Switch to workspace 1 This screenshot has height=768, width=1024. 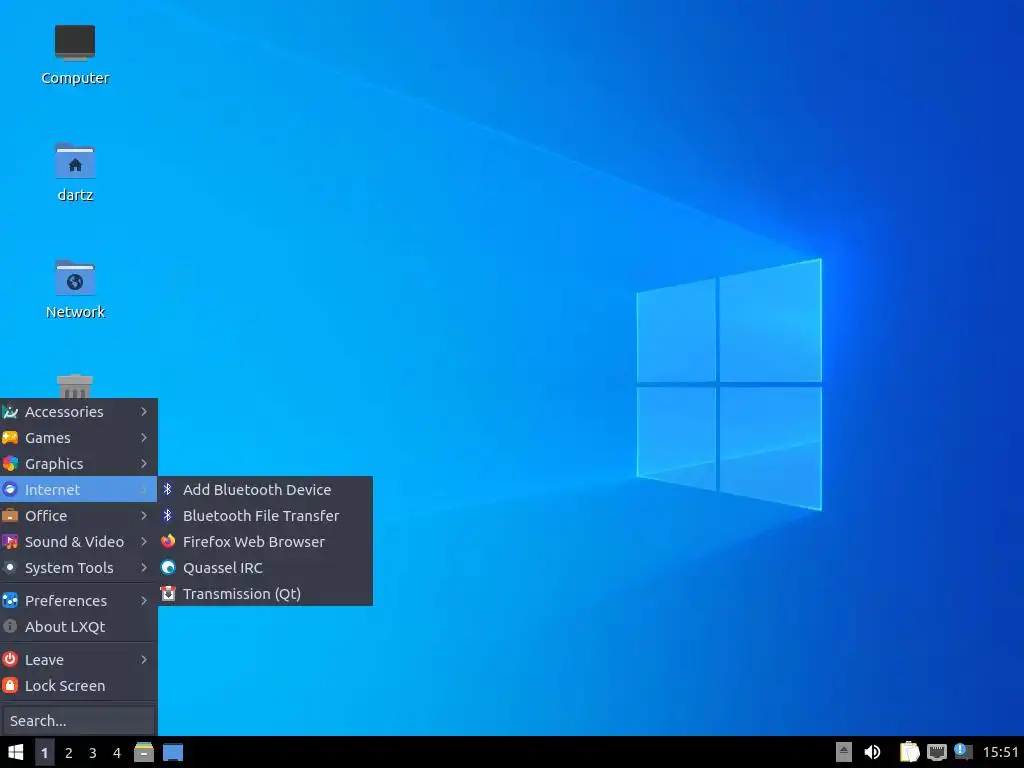(44, 752)
